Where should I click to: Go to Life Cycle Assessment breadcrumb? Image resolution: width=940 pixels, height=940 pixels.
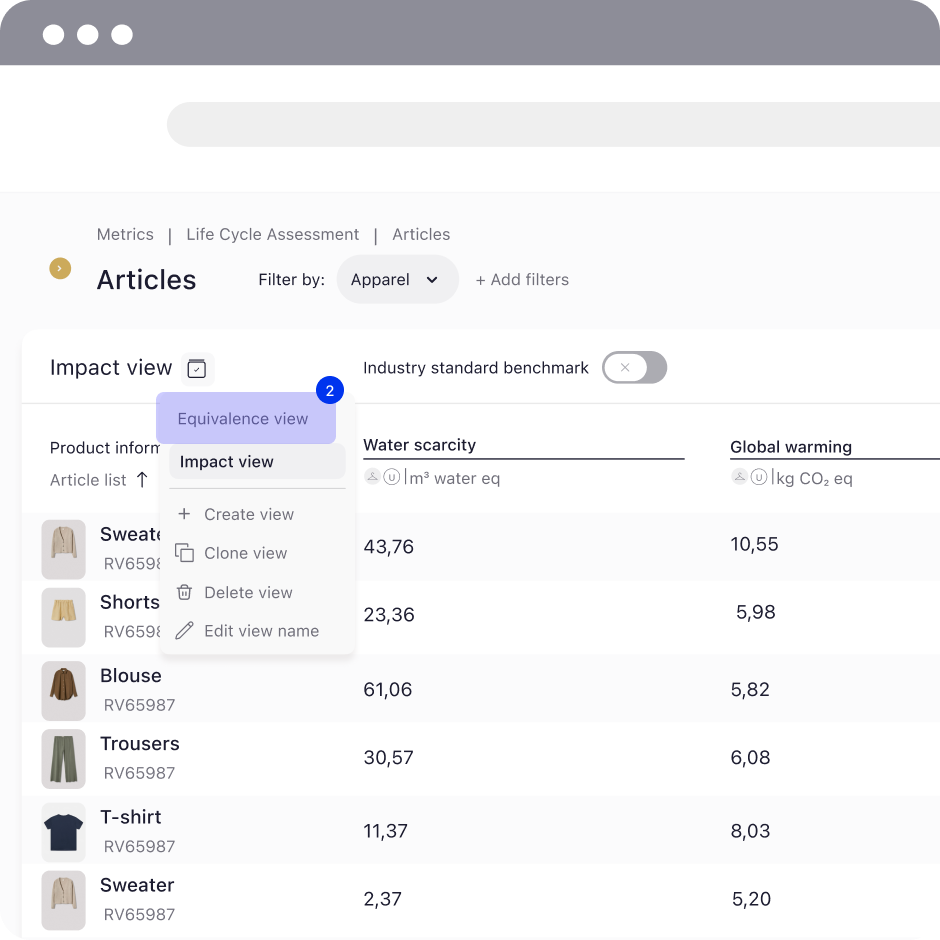(273, 234)
